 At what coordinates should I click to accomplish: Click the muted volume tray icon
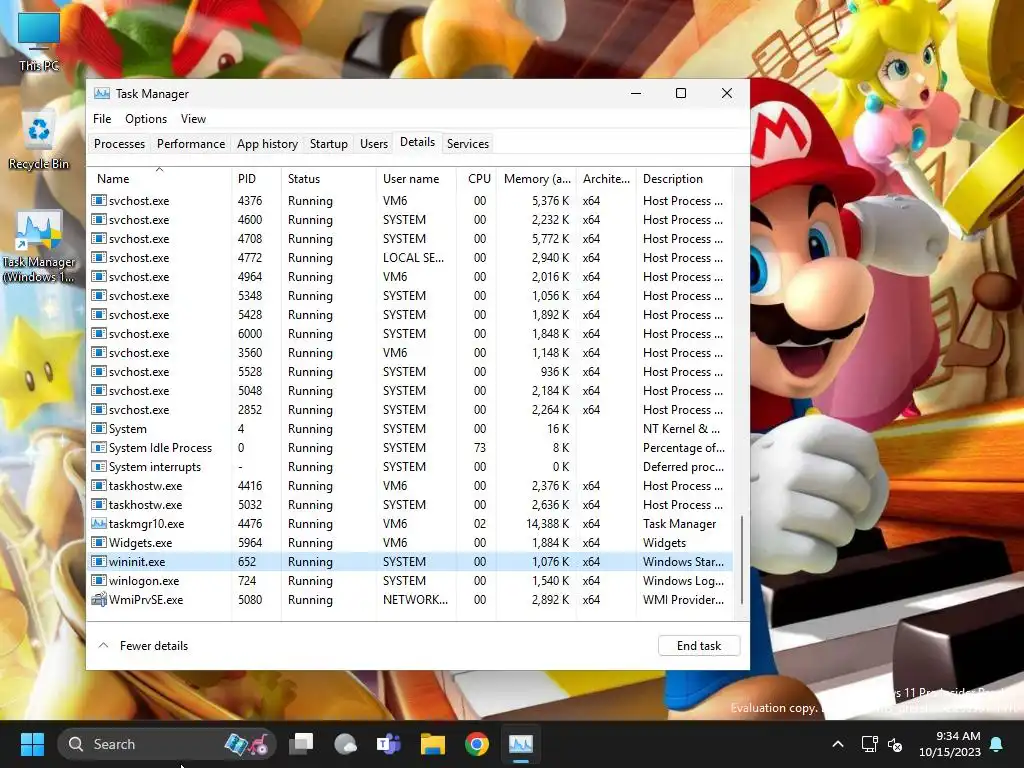(895, 744)
